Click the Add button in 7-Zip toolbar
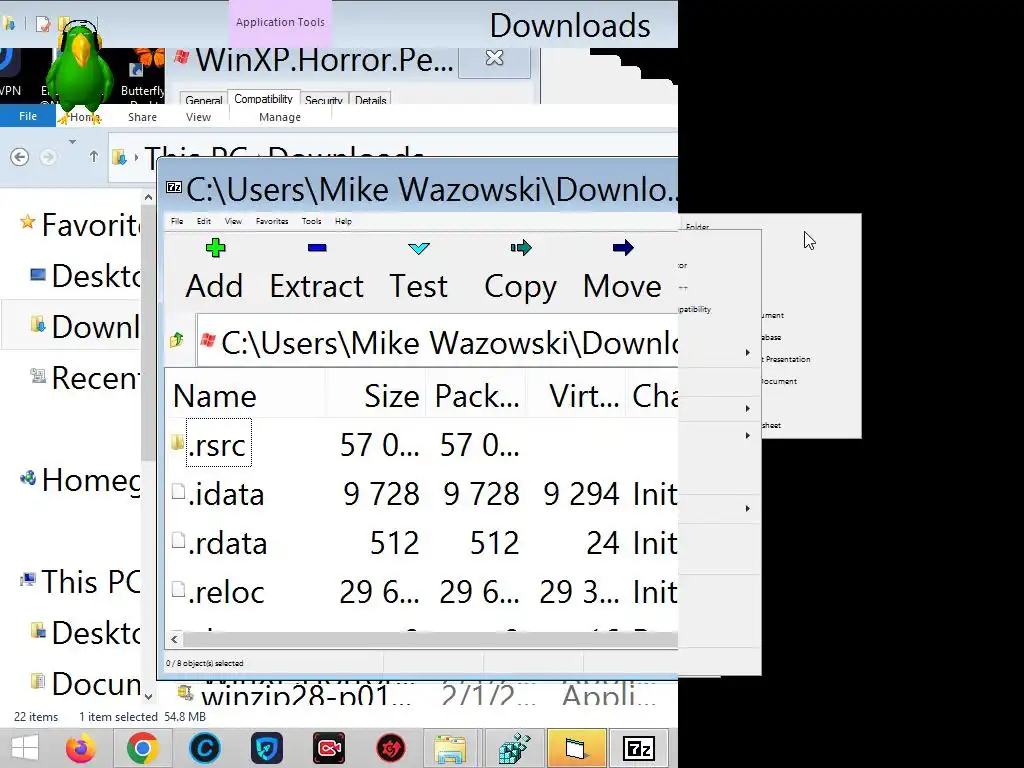 tap(214, 270)
